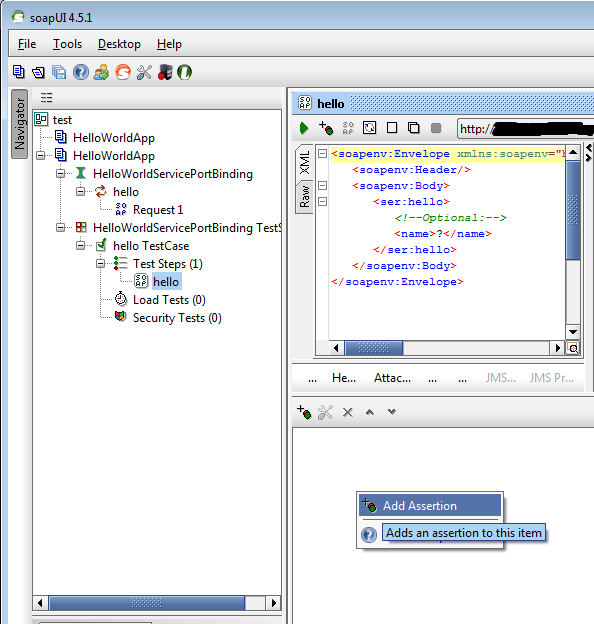Click XML editor vertical scrollbar thumb
The image size is (594, 624).
[x=573, y=210]
